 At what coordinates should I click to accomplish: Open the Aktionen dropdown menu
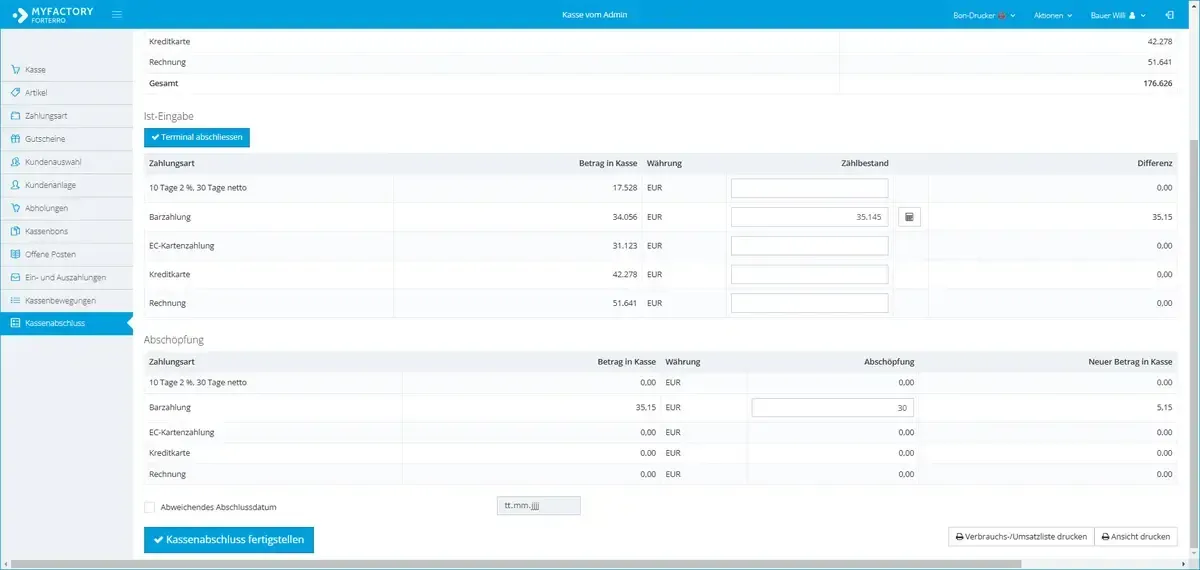coord(1052,15)
